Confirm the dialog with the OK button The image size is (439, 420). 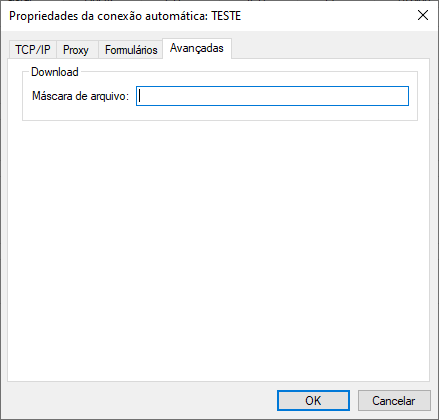tap(313, 400)
